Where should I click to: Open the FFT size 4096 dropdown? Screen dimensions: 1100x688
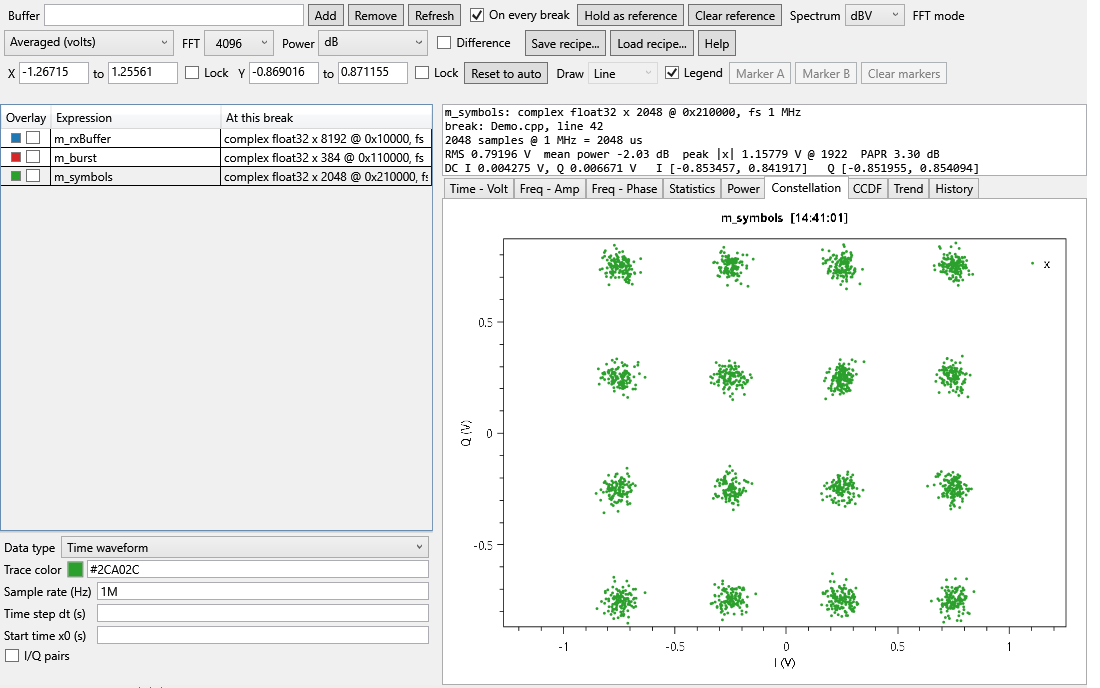[239, 43]
